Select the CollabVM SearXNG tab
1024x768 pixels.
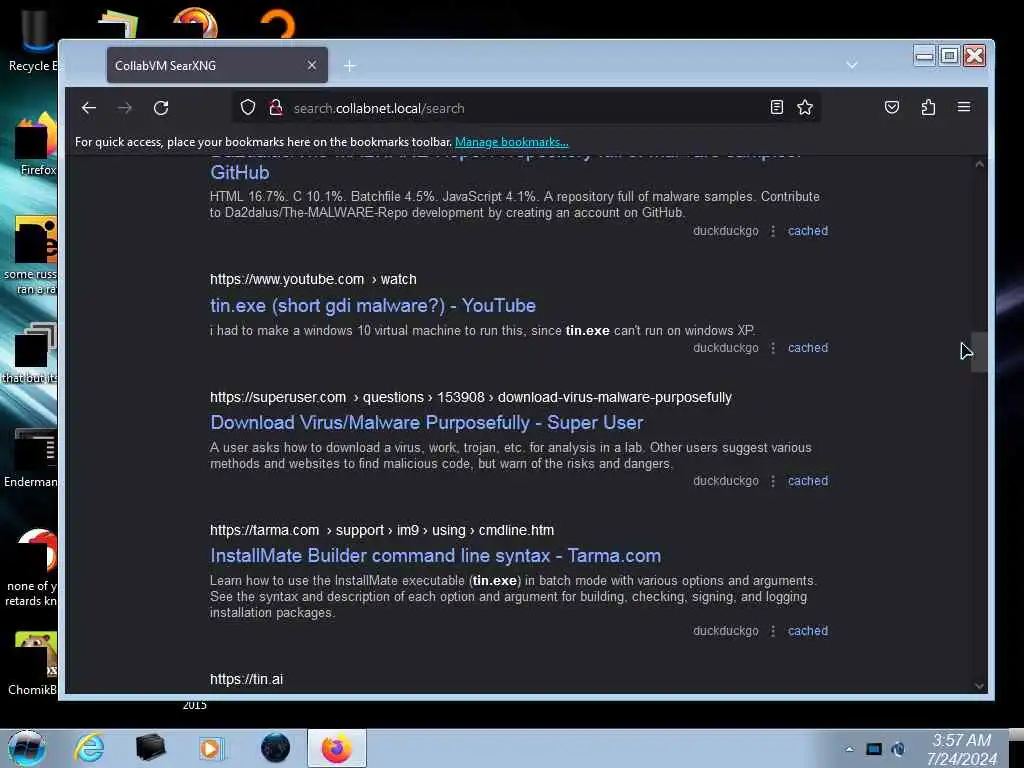pyautogui.click(x=217, y=65)
